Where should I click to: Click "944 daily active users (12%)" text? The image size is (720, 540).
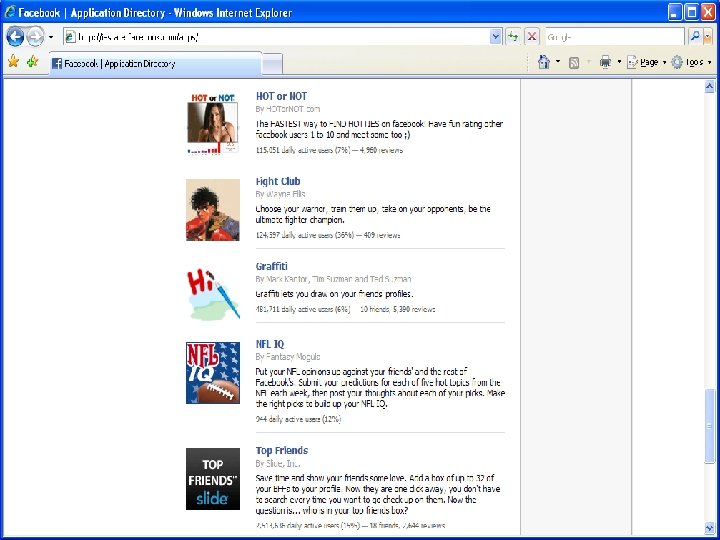(298, 419)
